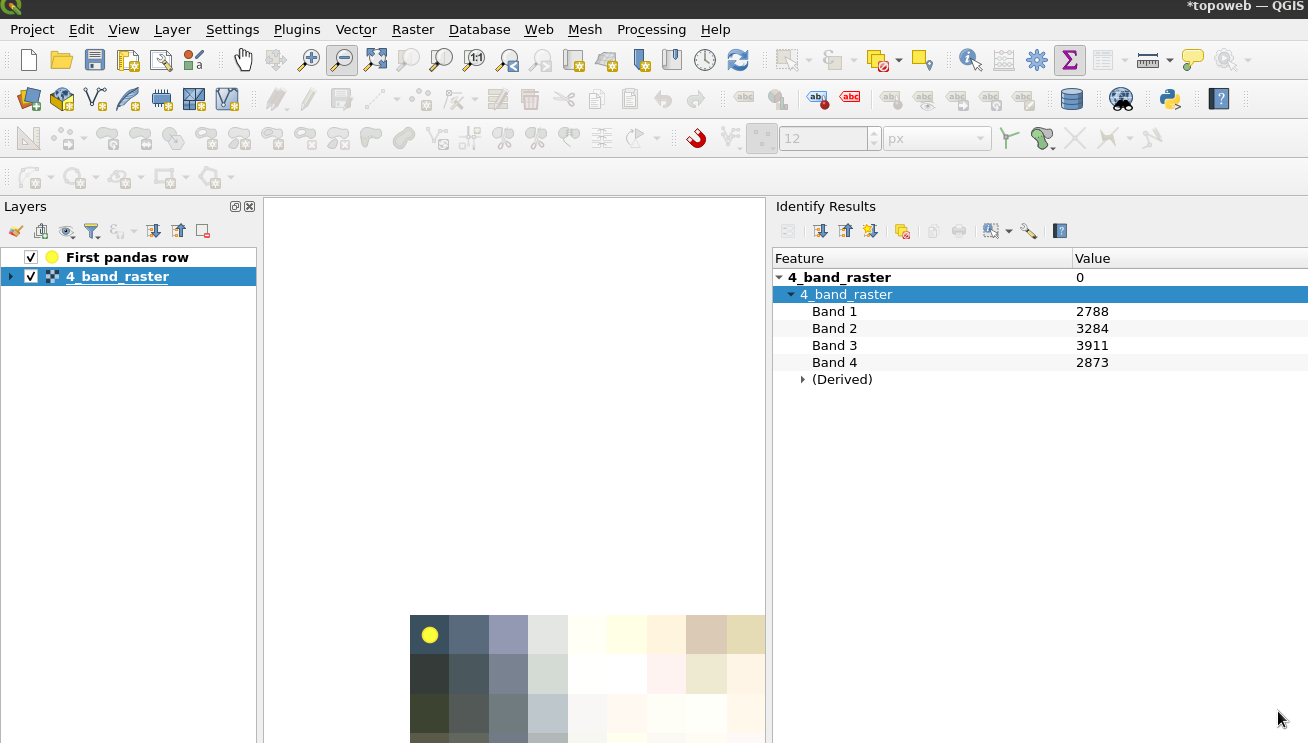Select the Pan Map hand tool
1308x743 pixels.
coord(243,60)
